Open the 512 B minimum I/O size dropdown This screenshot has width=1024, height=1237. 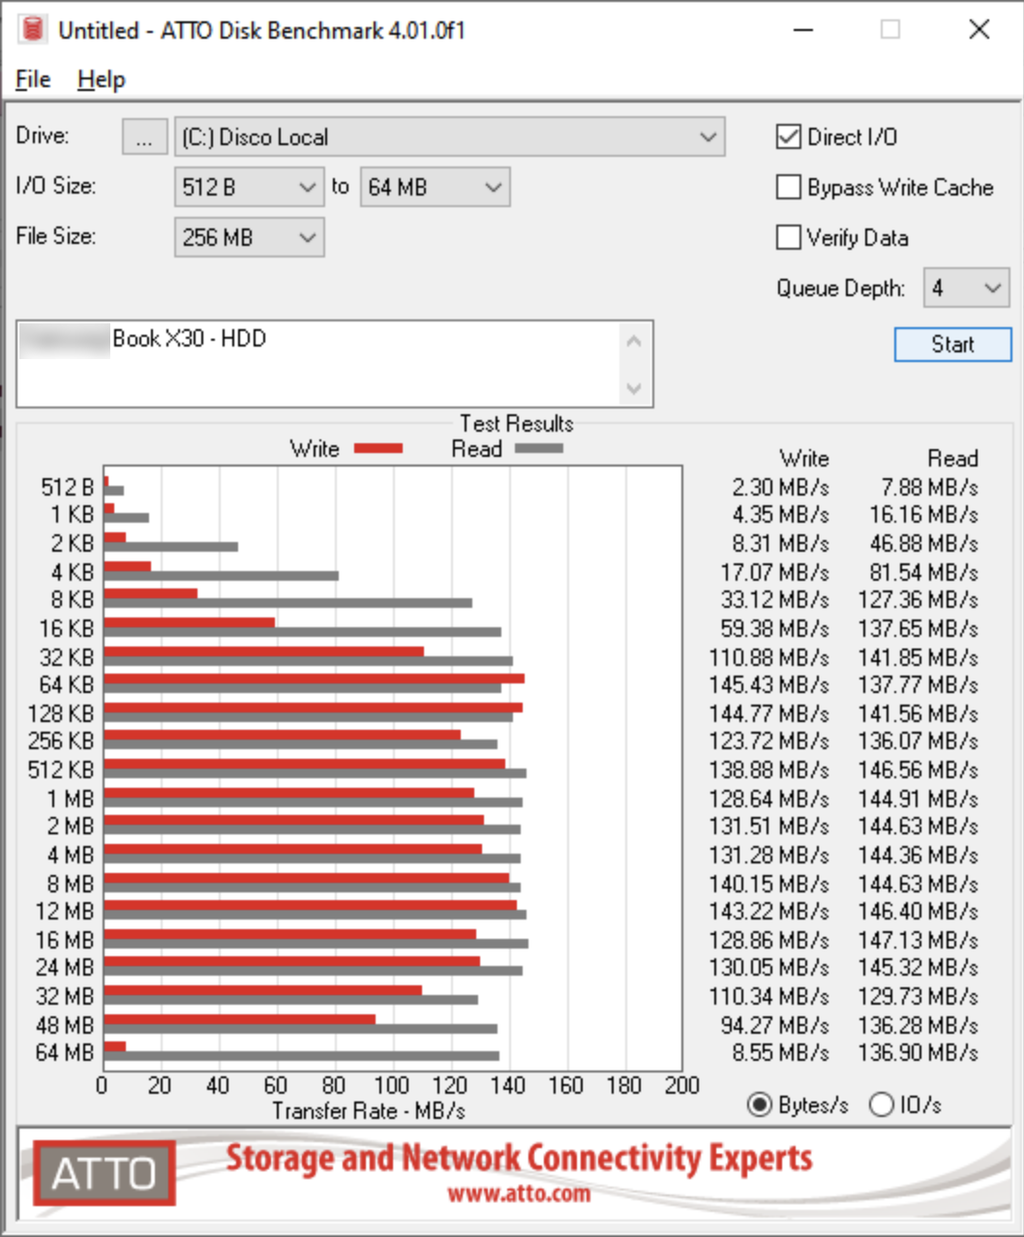pyautogui.click(x=249, y=187)
